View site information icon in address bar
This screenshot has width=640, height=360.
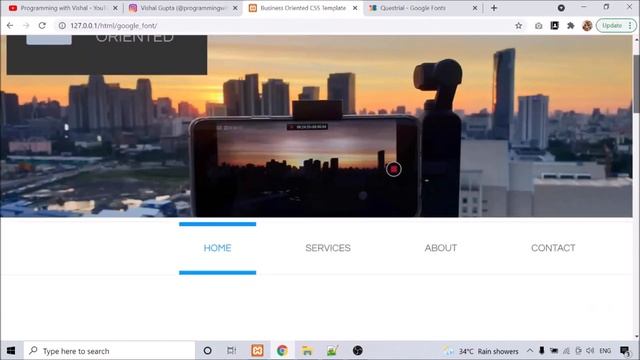(x=62, y=25)
